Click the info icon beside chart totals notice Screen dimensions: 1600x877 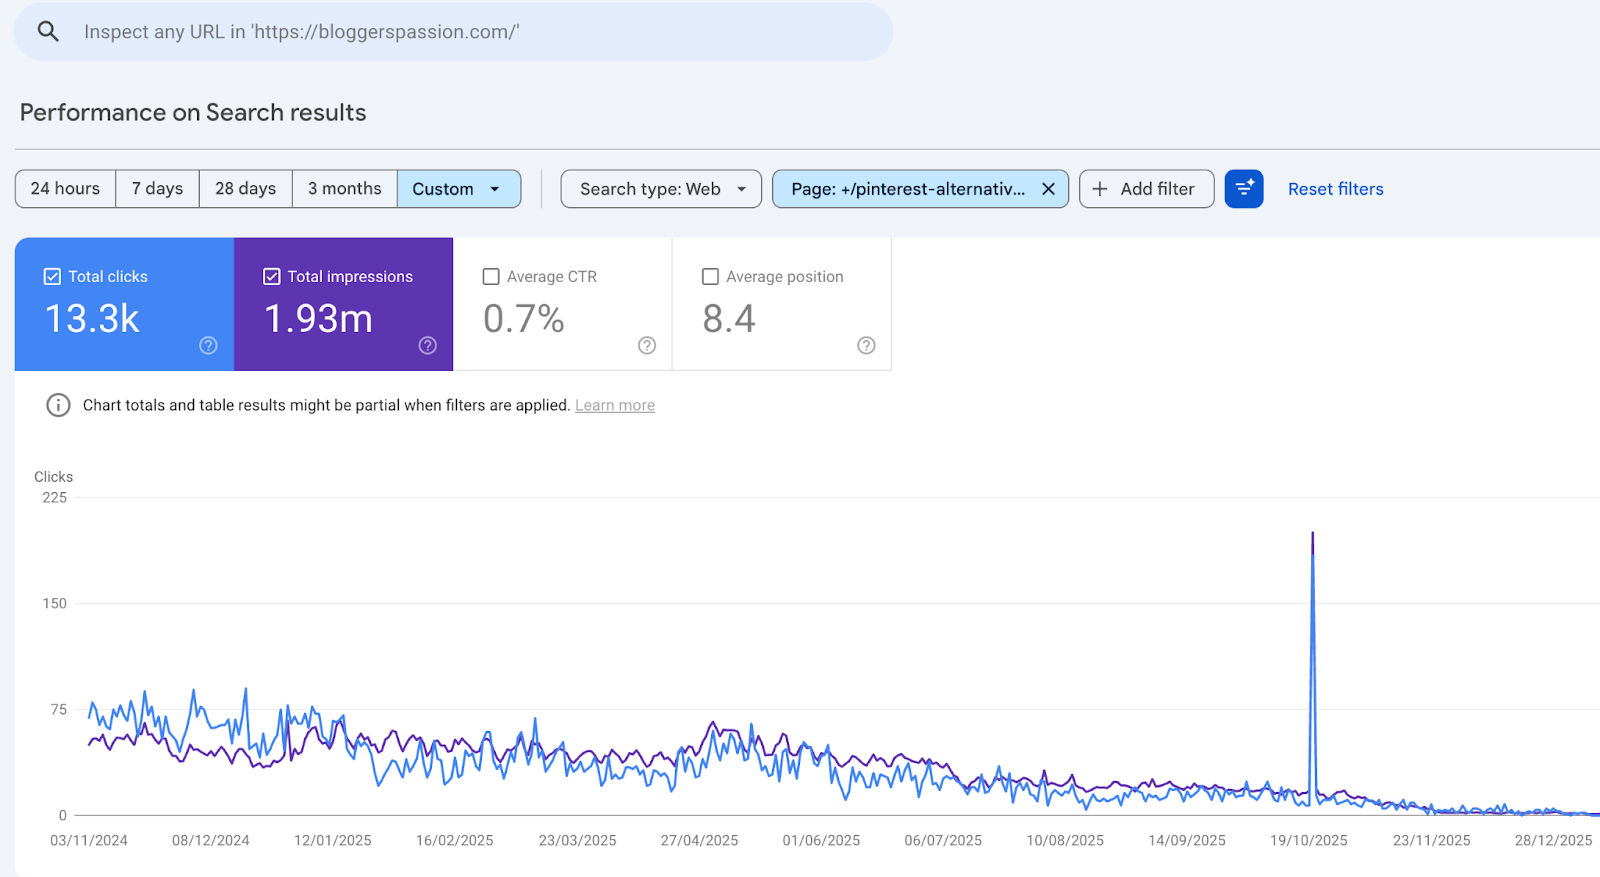point(58,405)
